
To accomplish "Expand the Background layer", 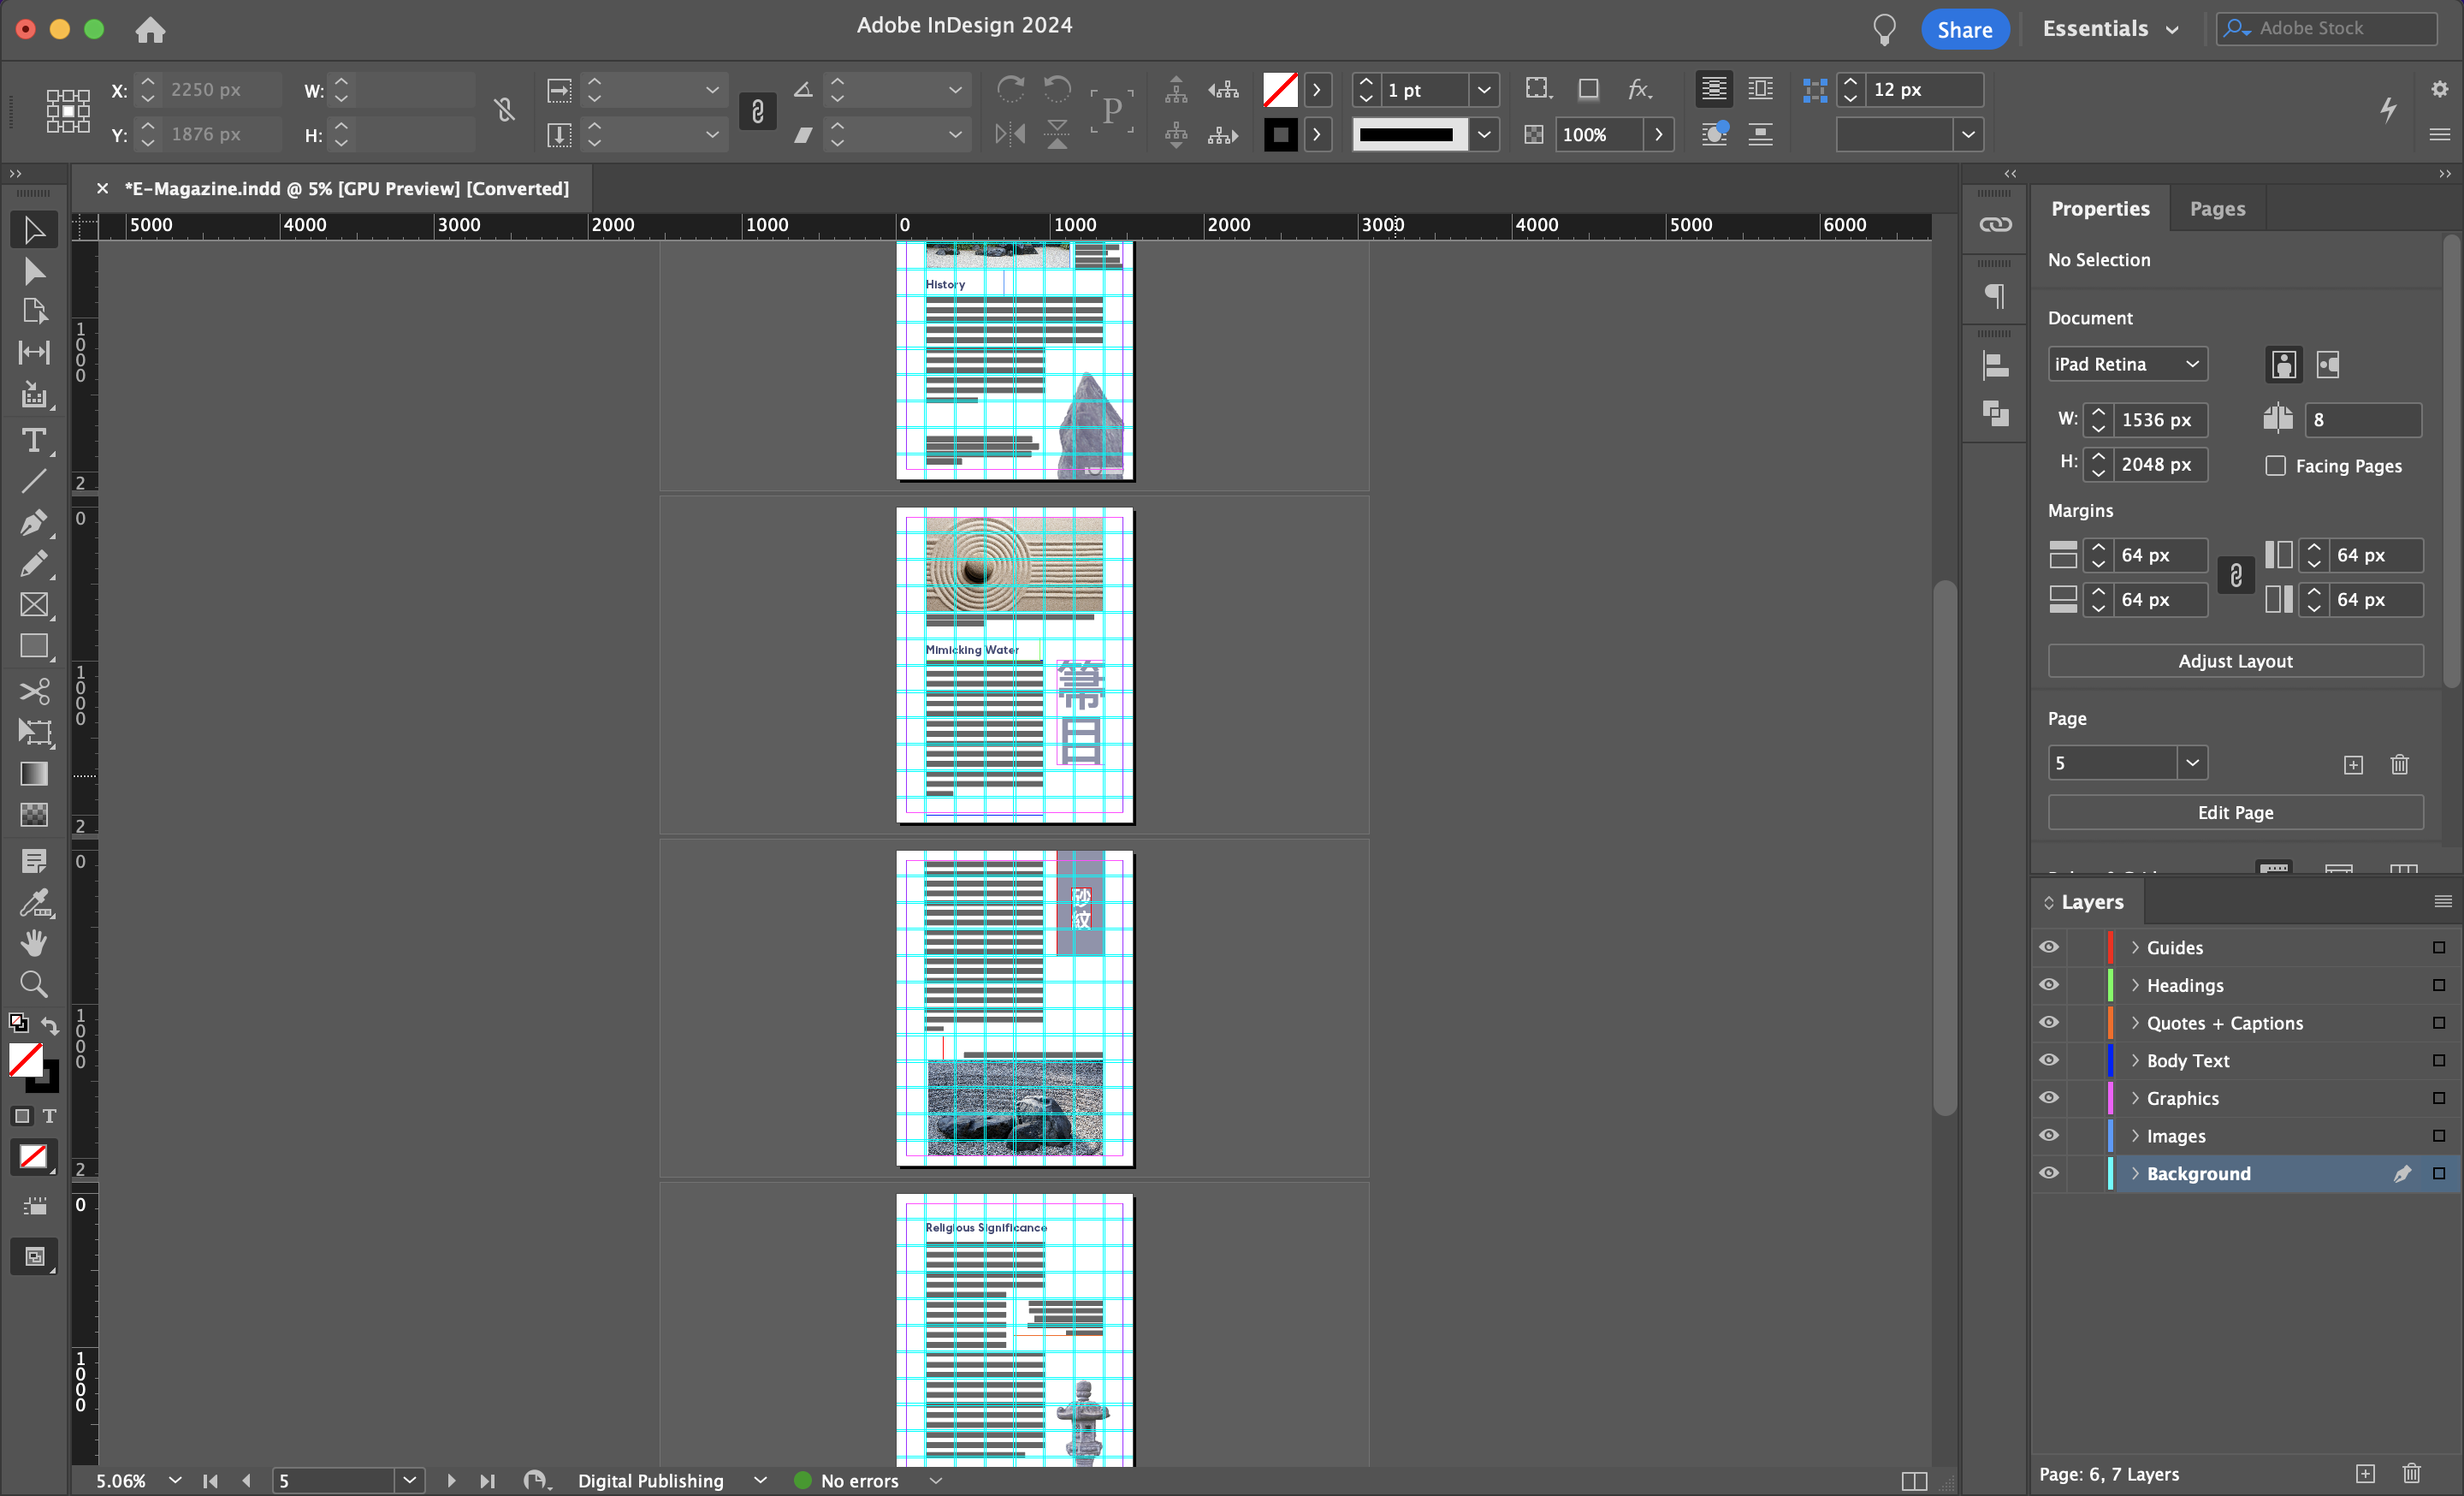I will (2135, 1173).
